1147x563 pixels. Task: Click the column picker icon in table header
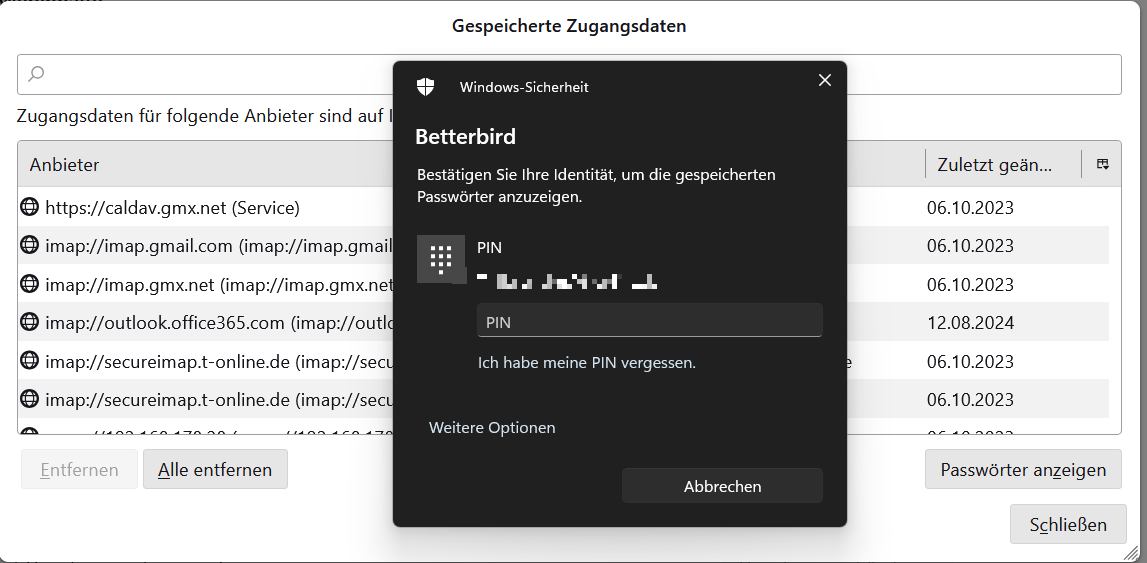pyautogui.click(x=1103, y=165)
